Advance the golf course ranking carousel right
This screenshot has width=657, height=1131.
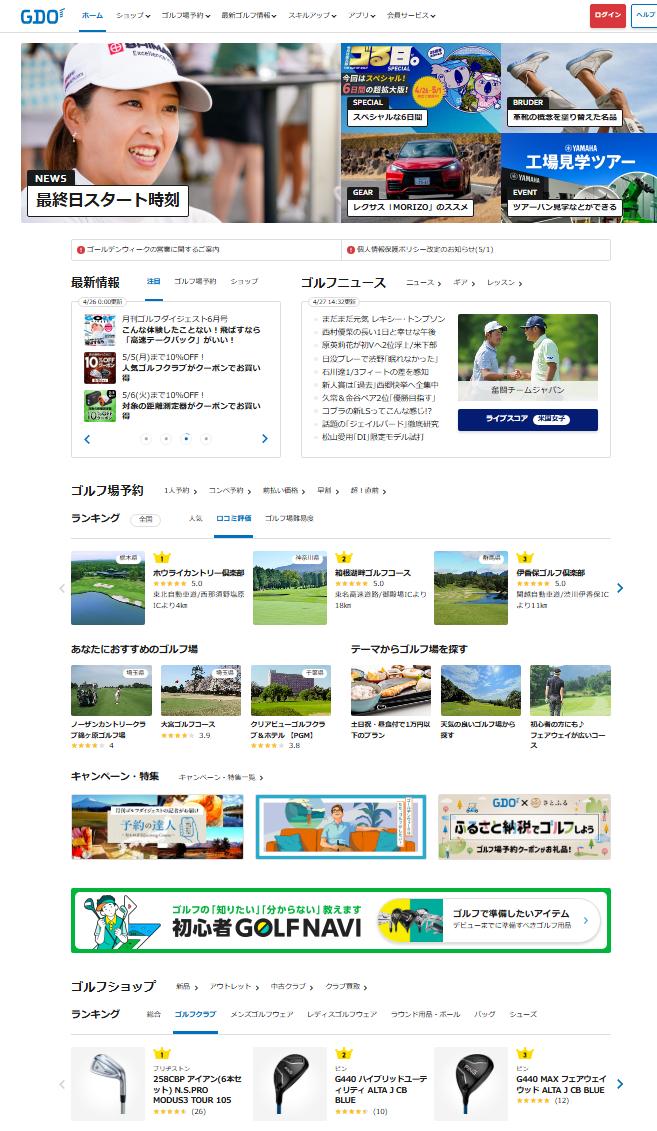620,588
